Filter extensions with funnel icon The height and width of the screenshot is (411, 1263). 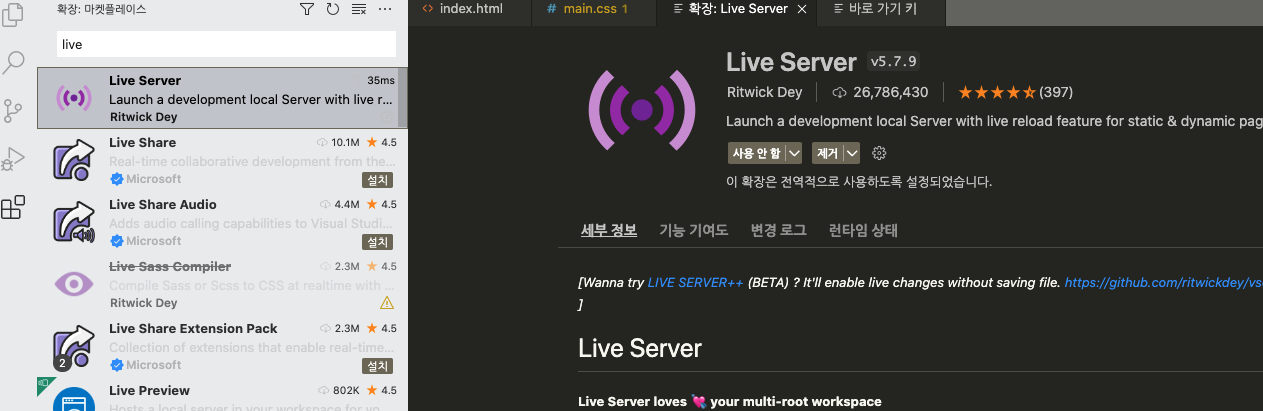(307, 9)
